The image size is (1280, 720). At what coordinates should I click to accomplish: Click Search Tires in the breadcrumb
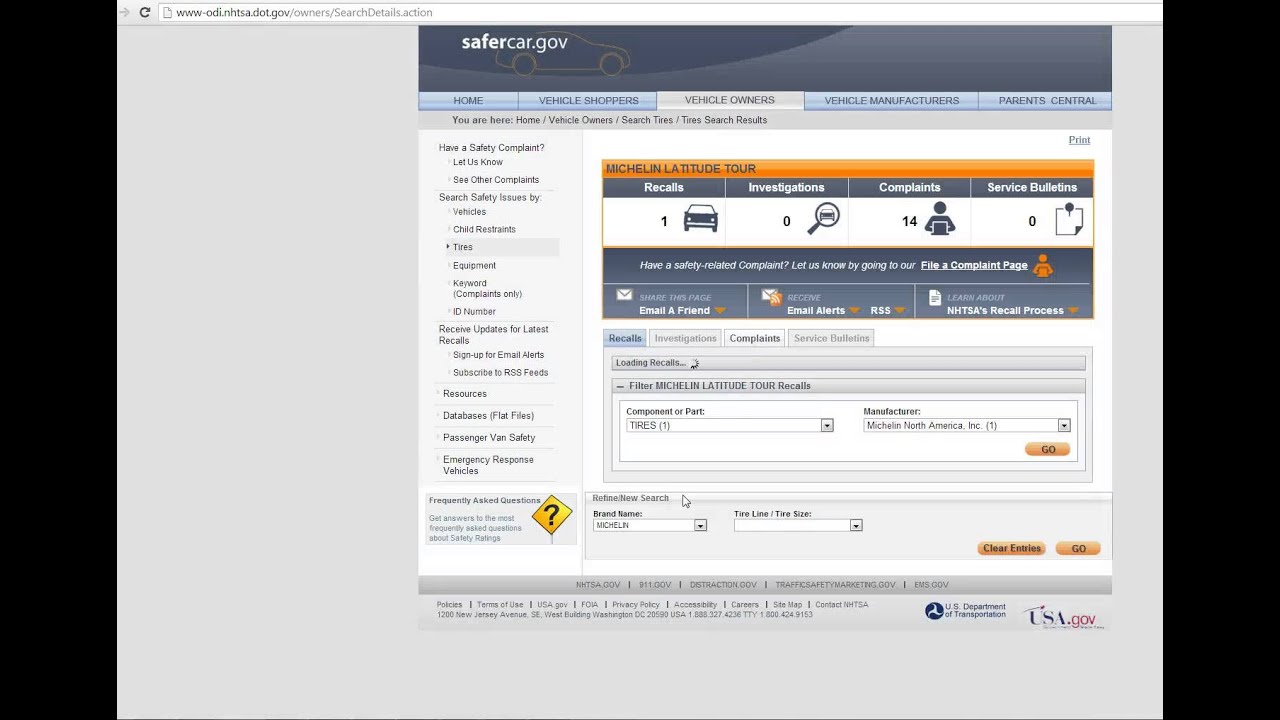click(x=647, y=120)
